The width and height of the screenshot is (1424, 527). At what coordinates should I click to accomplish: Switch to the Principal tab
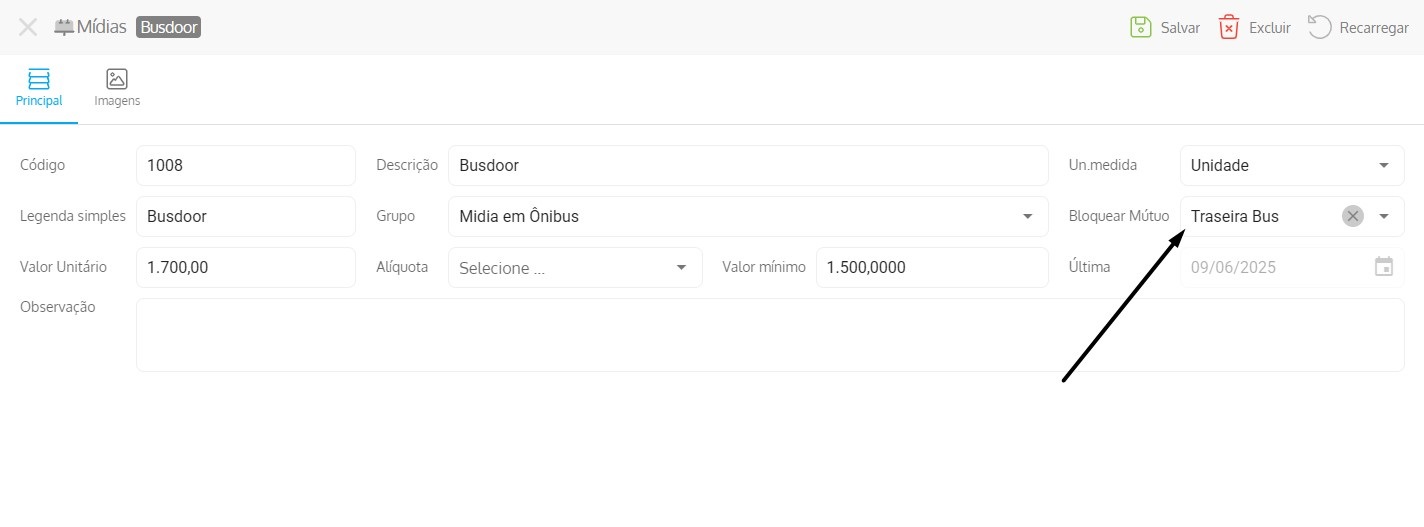point(39,89)
